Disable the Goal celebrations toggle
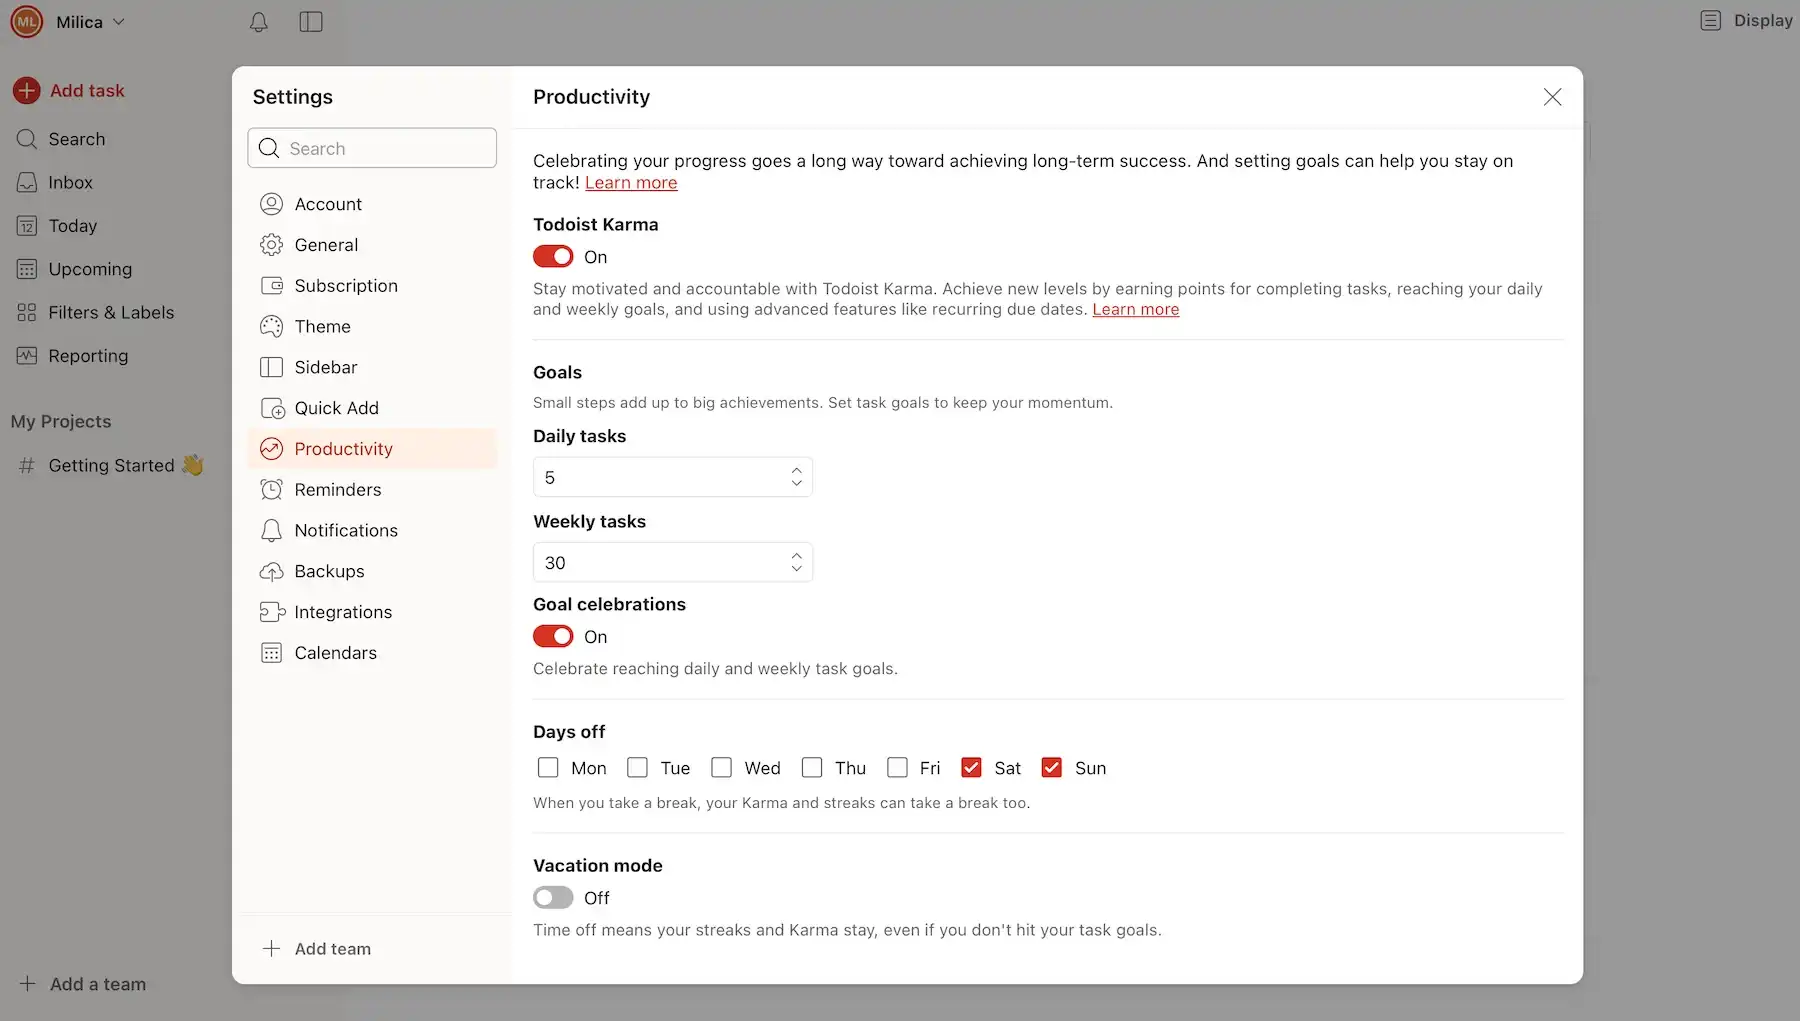 (x=553, y=637)
